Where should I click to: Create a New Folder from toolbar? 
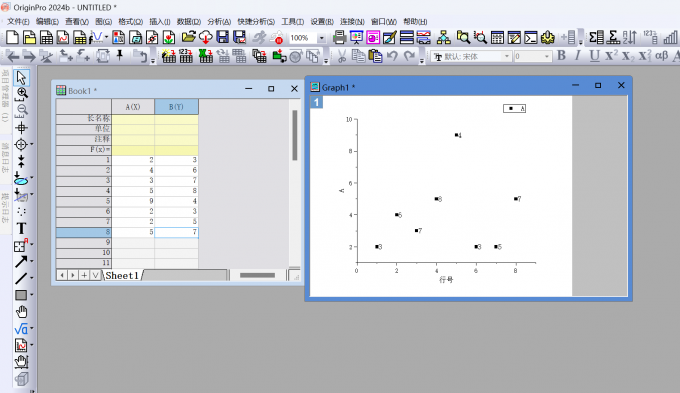point(29,38)
